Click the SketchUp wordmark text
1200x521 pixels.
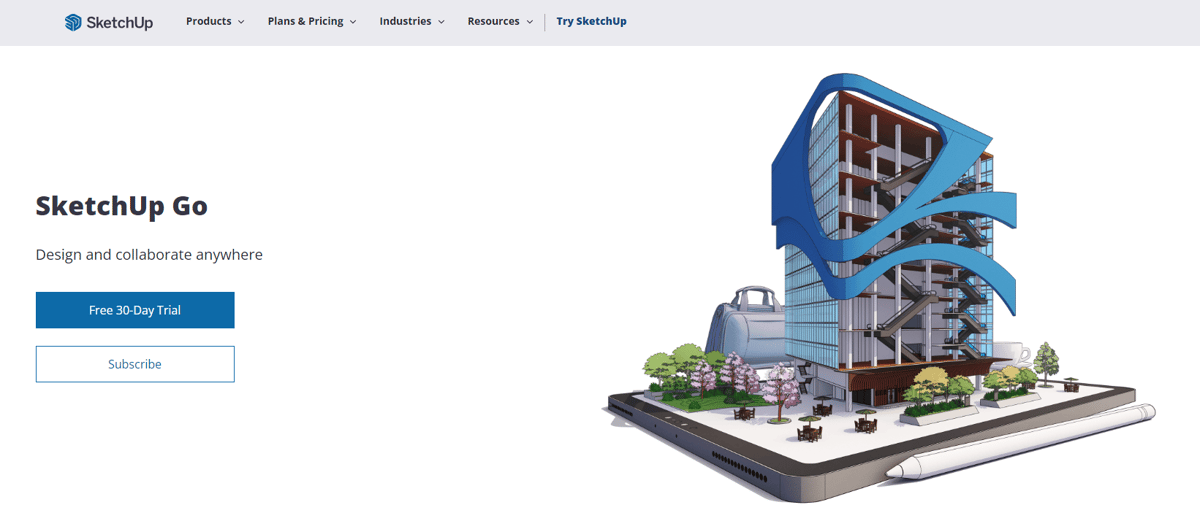point(119,22)
